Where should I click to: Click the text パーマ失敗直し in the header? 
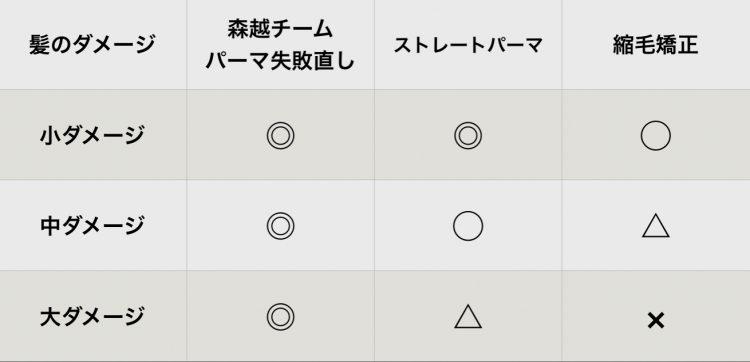(280, 61)
